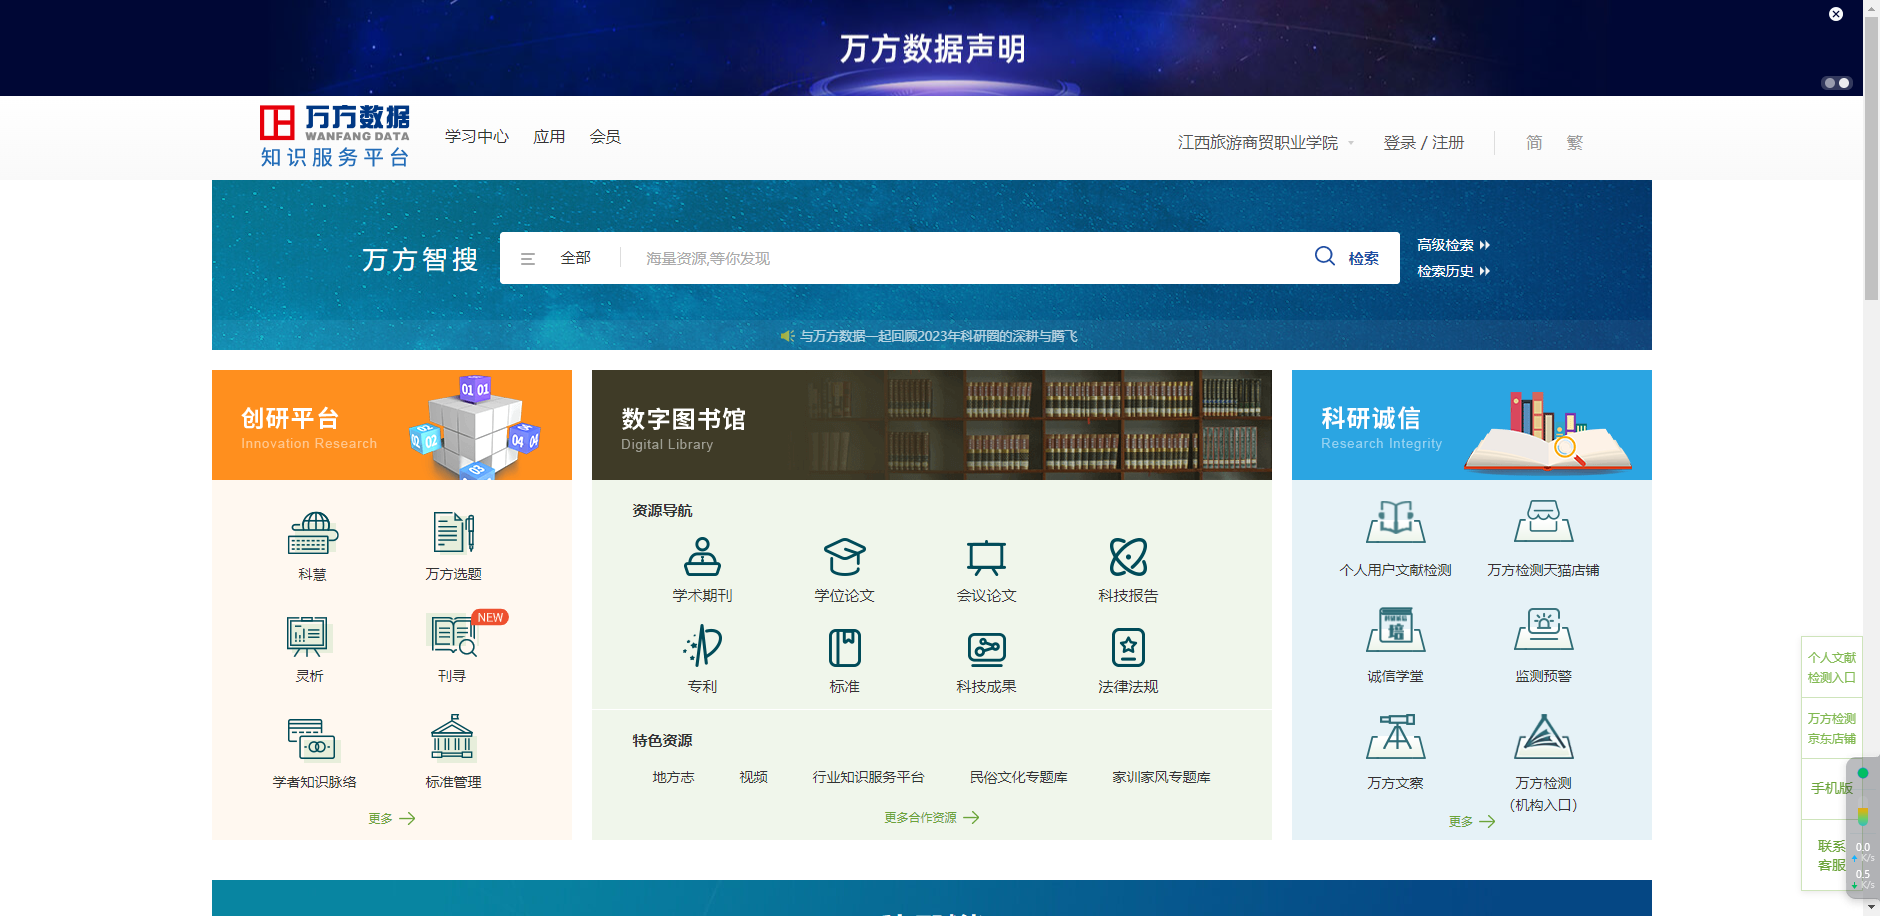This screenshot has width=1880, height=916.
Task: Toggle the banner carousel indicator dots
Action: click(1836, 83)
